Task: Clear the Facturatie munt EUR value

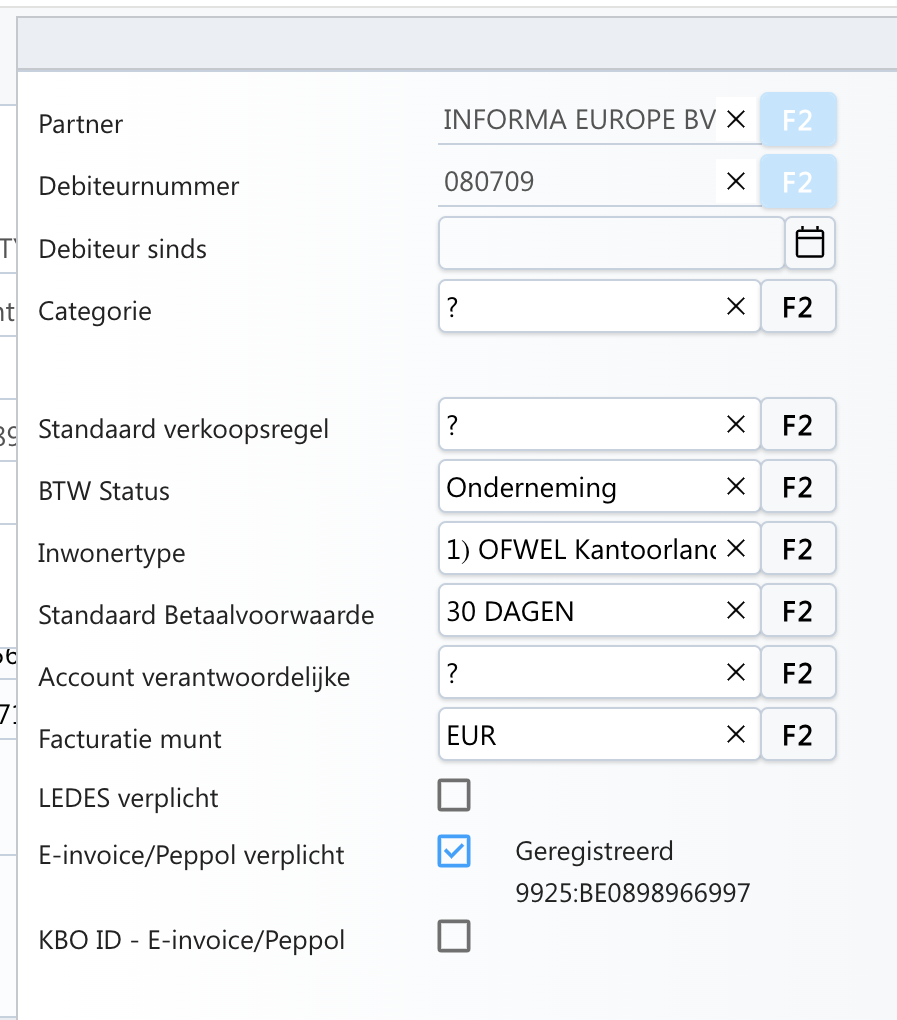Action: (x=736, y=735)
